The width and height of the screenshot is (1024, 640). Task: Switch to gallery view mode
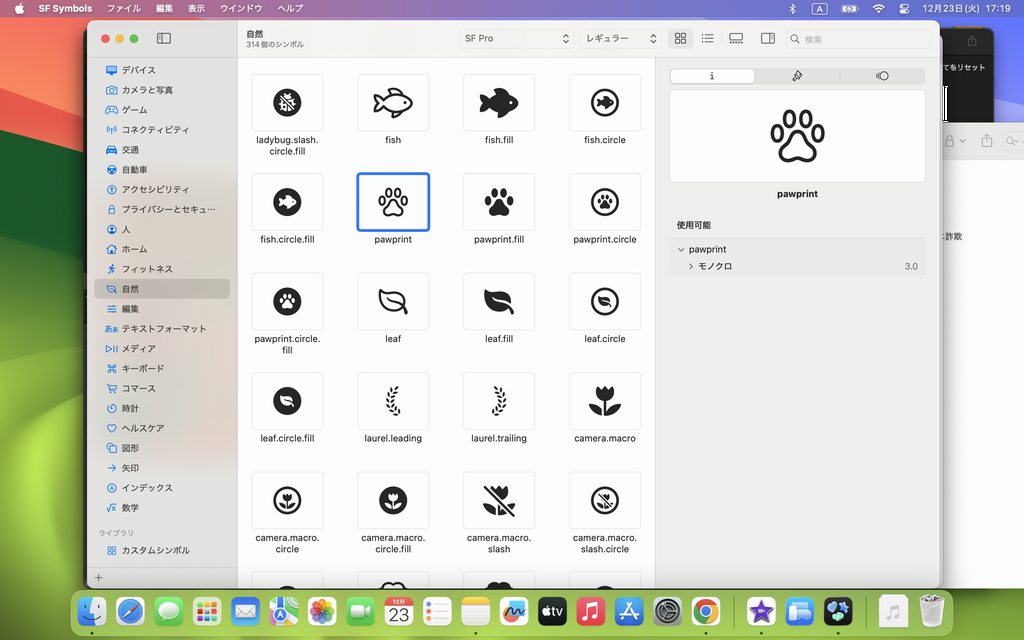(x=736, y=38)
